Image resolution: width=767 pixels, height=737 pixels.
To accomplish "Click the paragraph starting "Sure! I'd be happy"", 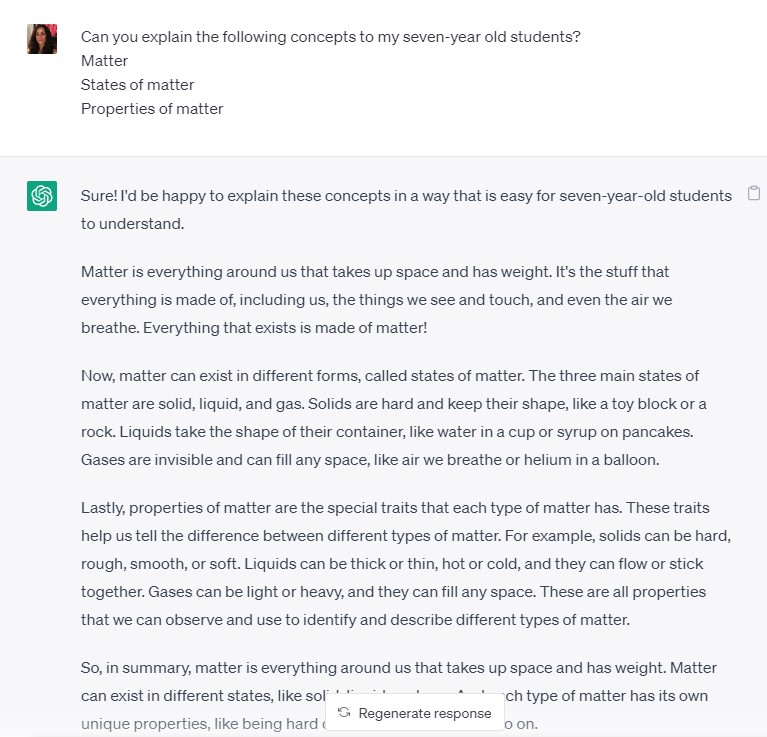I will [x=406, y=209].
